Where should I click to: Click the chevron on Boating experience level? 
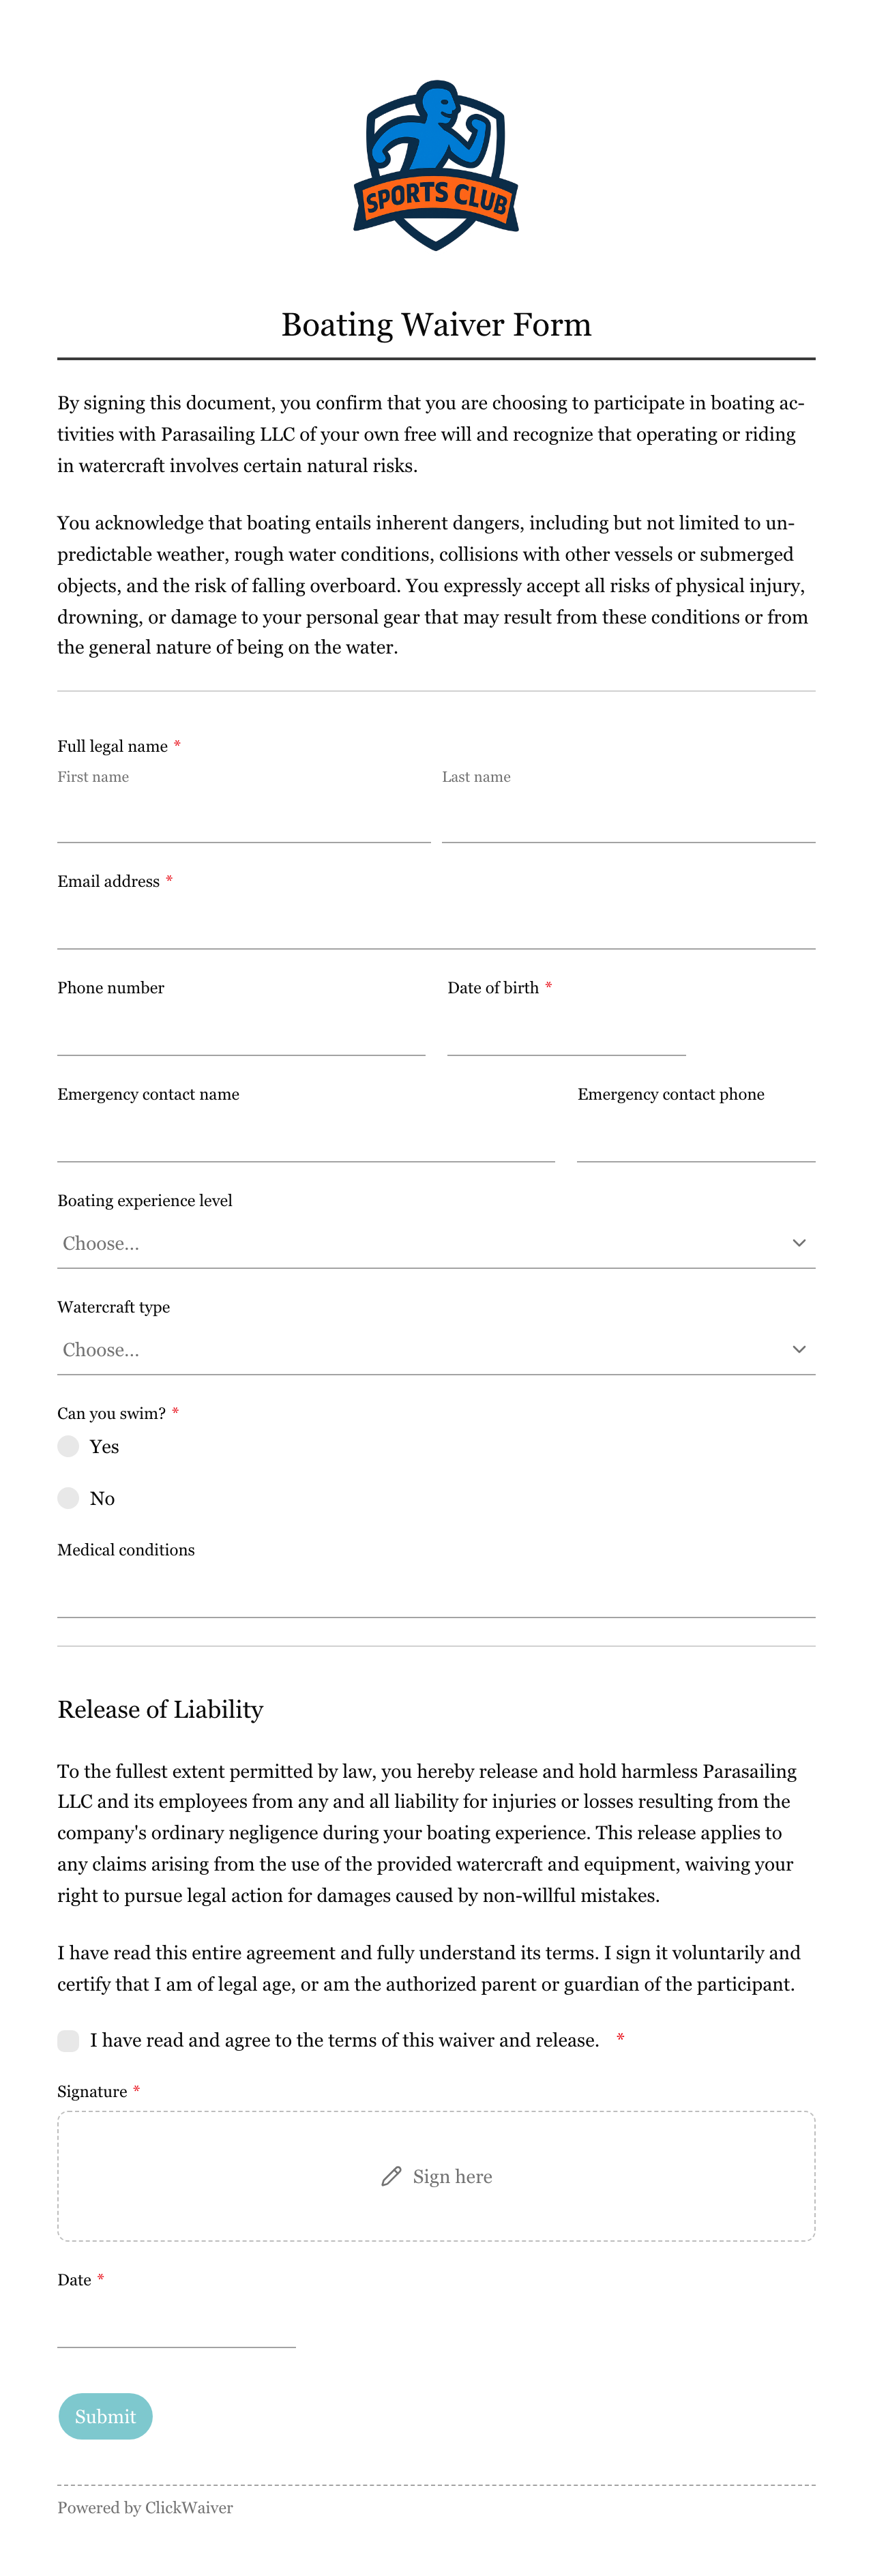tap(799, 1243)
